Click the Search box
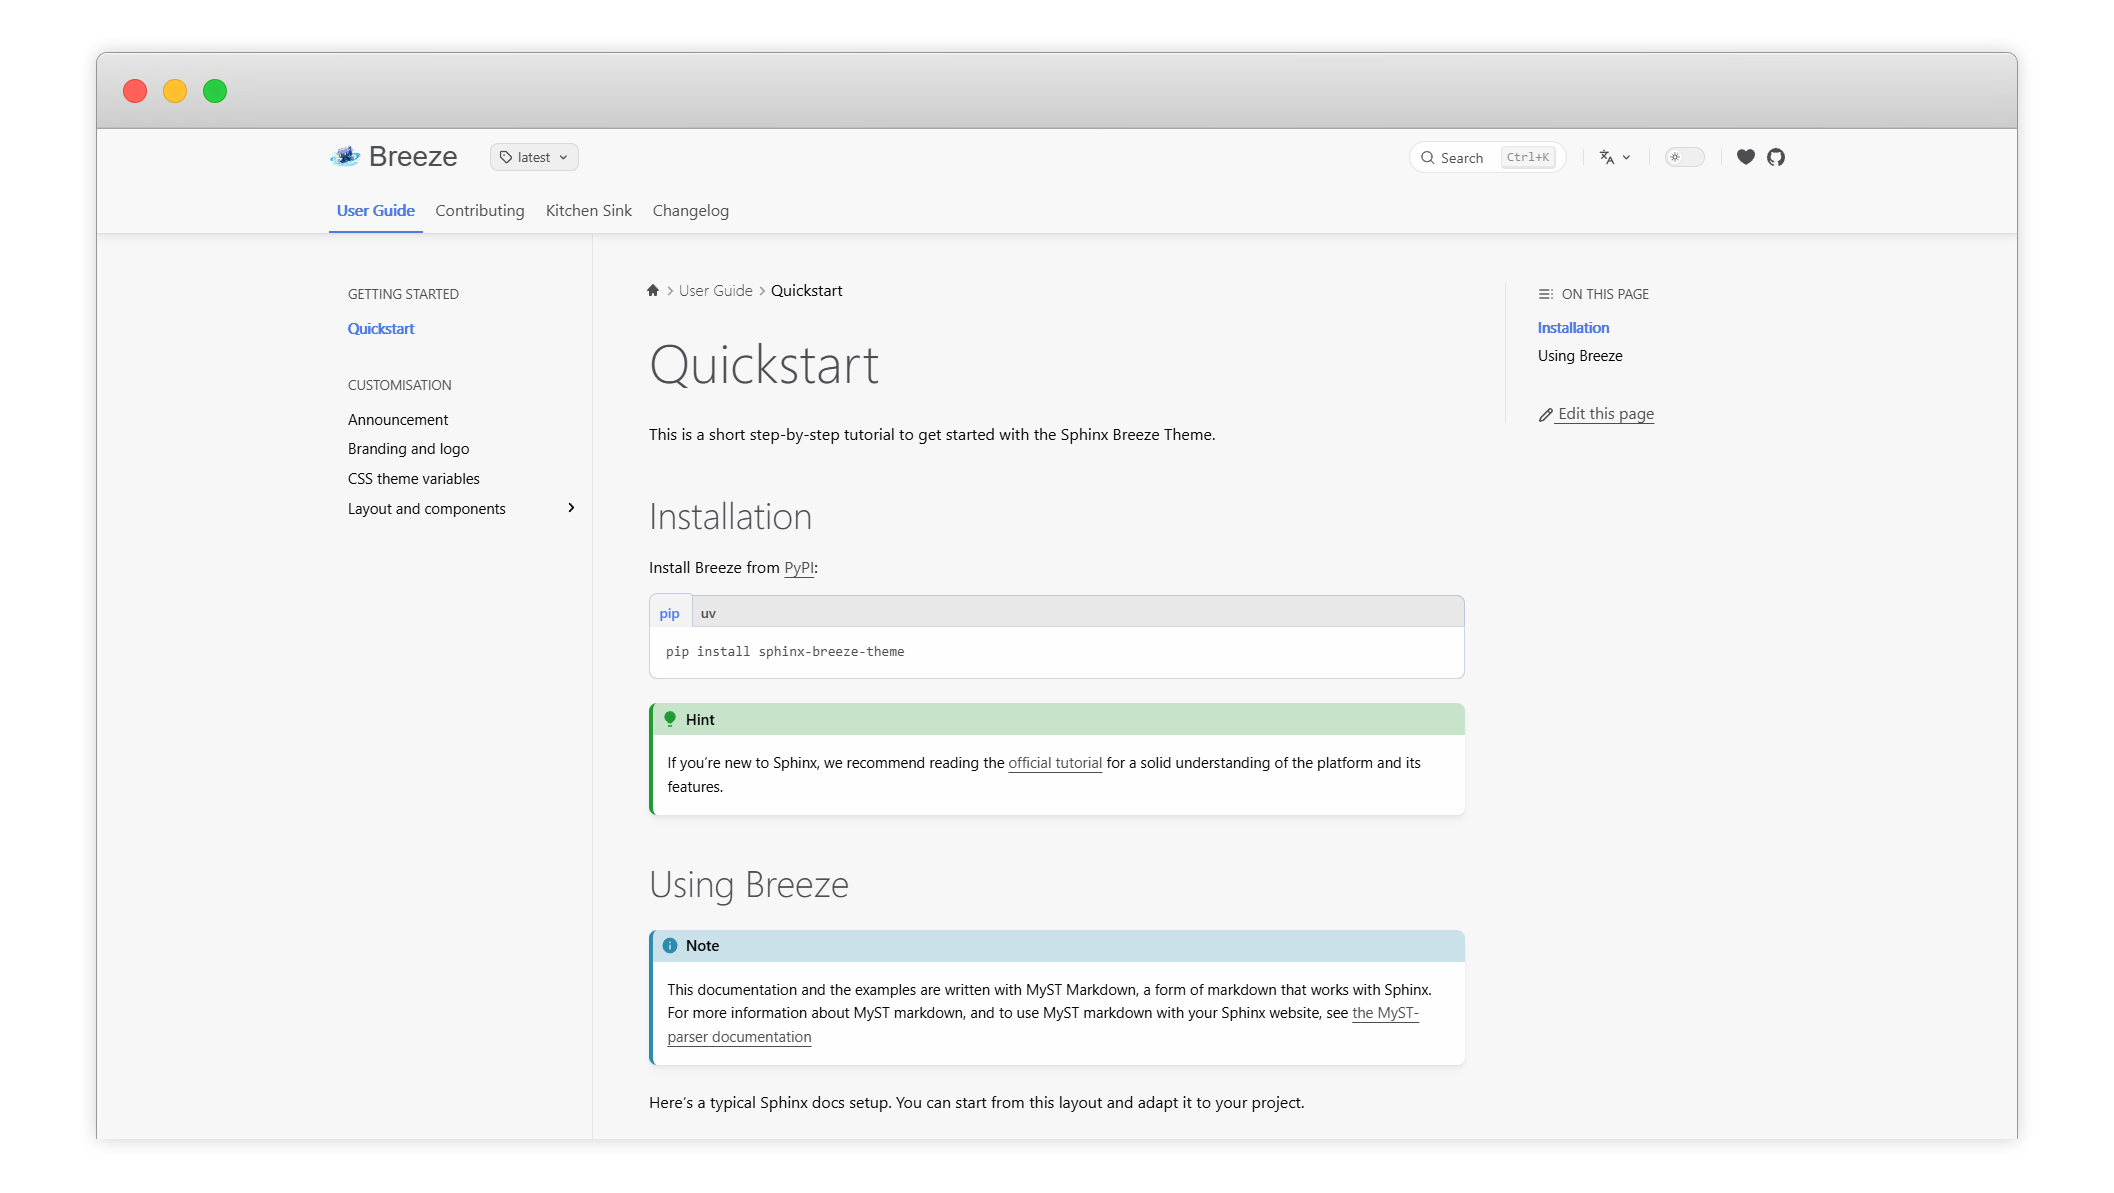The height and width of the screenshot is (1193, 2114). pyautogui.click(x=1487, y=157)
